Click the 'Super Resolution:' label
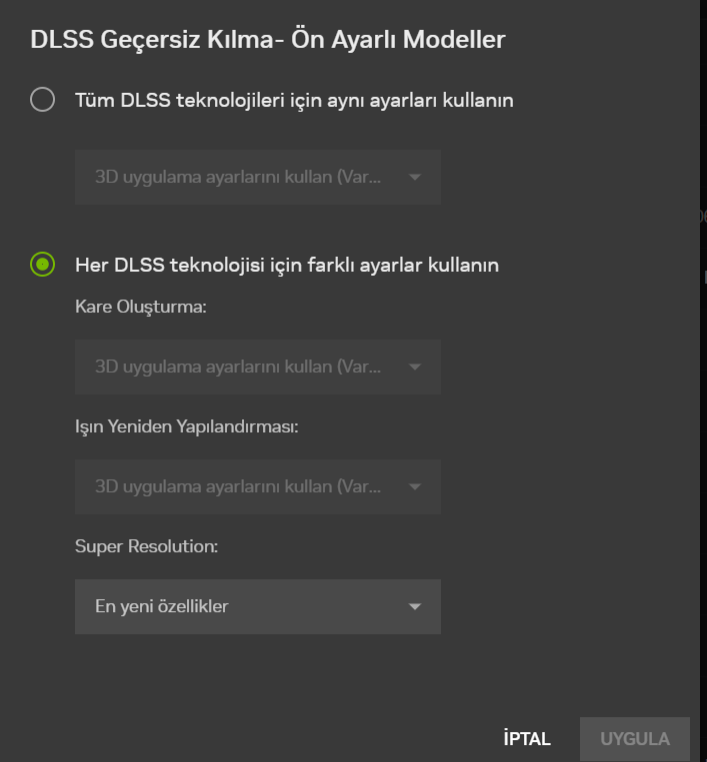The width and height of the screenshot is (707, 762). [x=146, y=546]
